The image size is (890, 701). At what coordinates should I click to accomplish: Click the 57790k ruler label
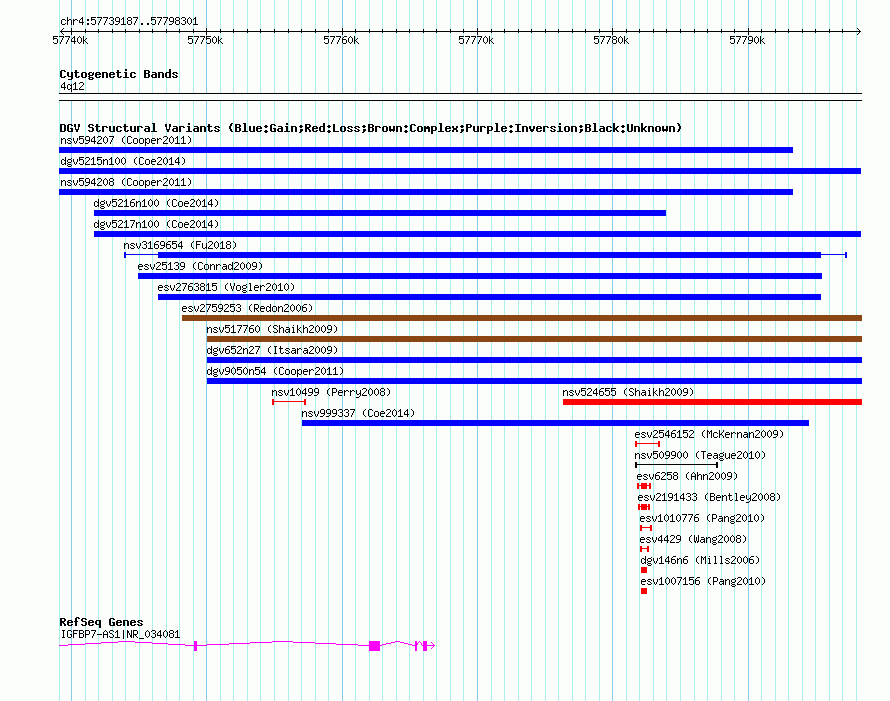tap(747, 41)
